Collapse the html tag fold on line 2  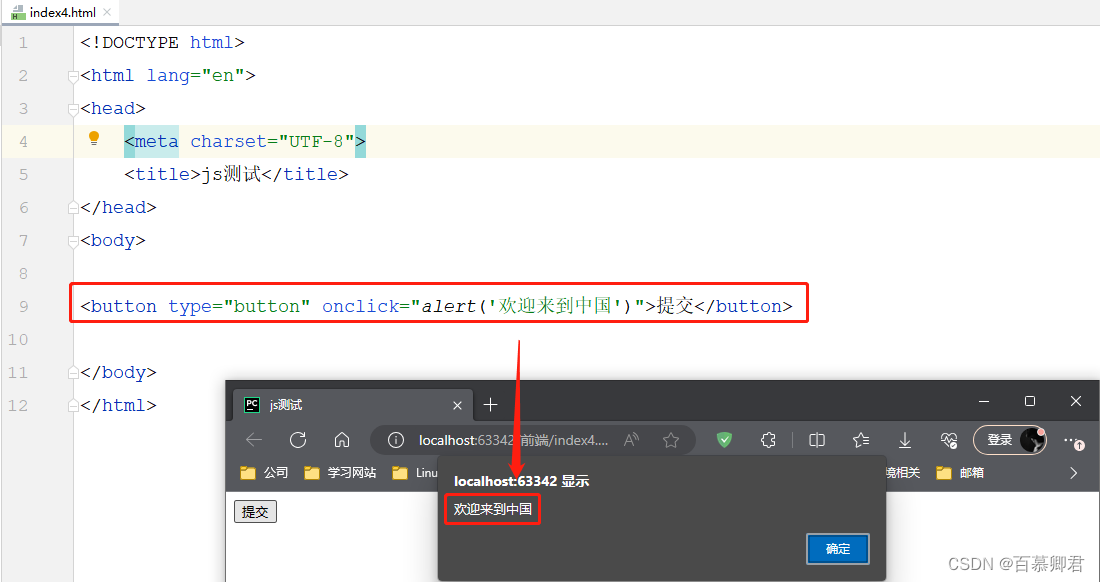click(x=73, y=76)
